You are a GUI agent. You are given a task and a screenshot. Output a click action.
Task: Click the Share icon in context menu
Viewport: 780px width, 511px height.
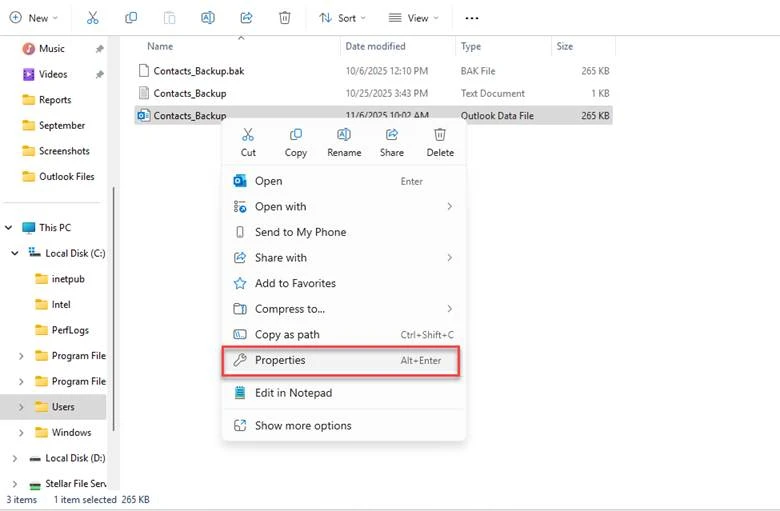[392, 135]
